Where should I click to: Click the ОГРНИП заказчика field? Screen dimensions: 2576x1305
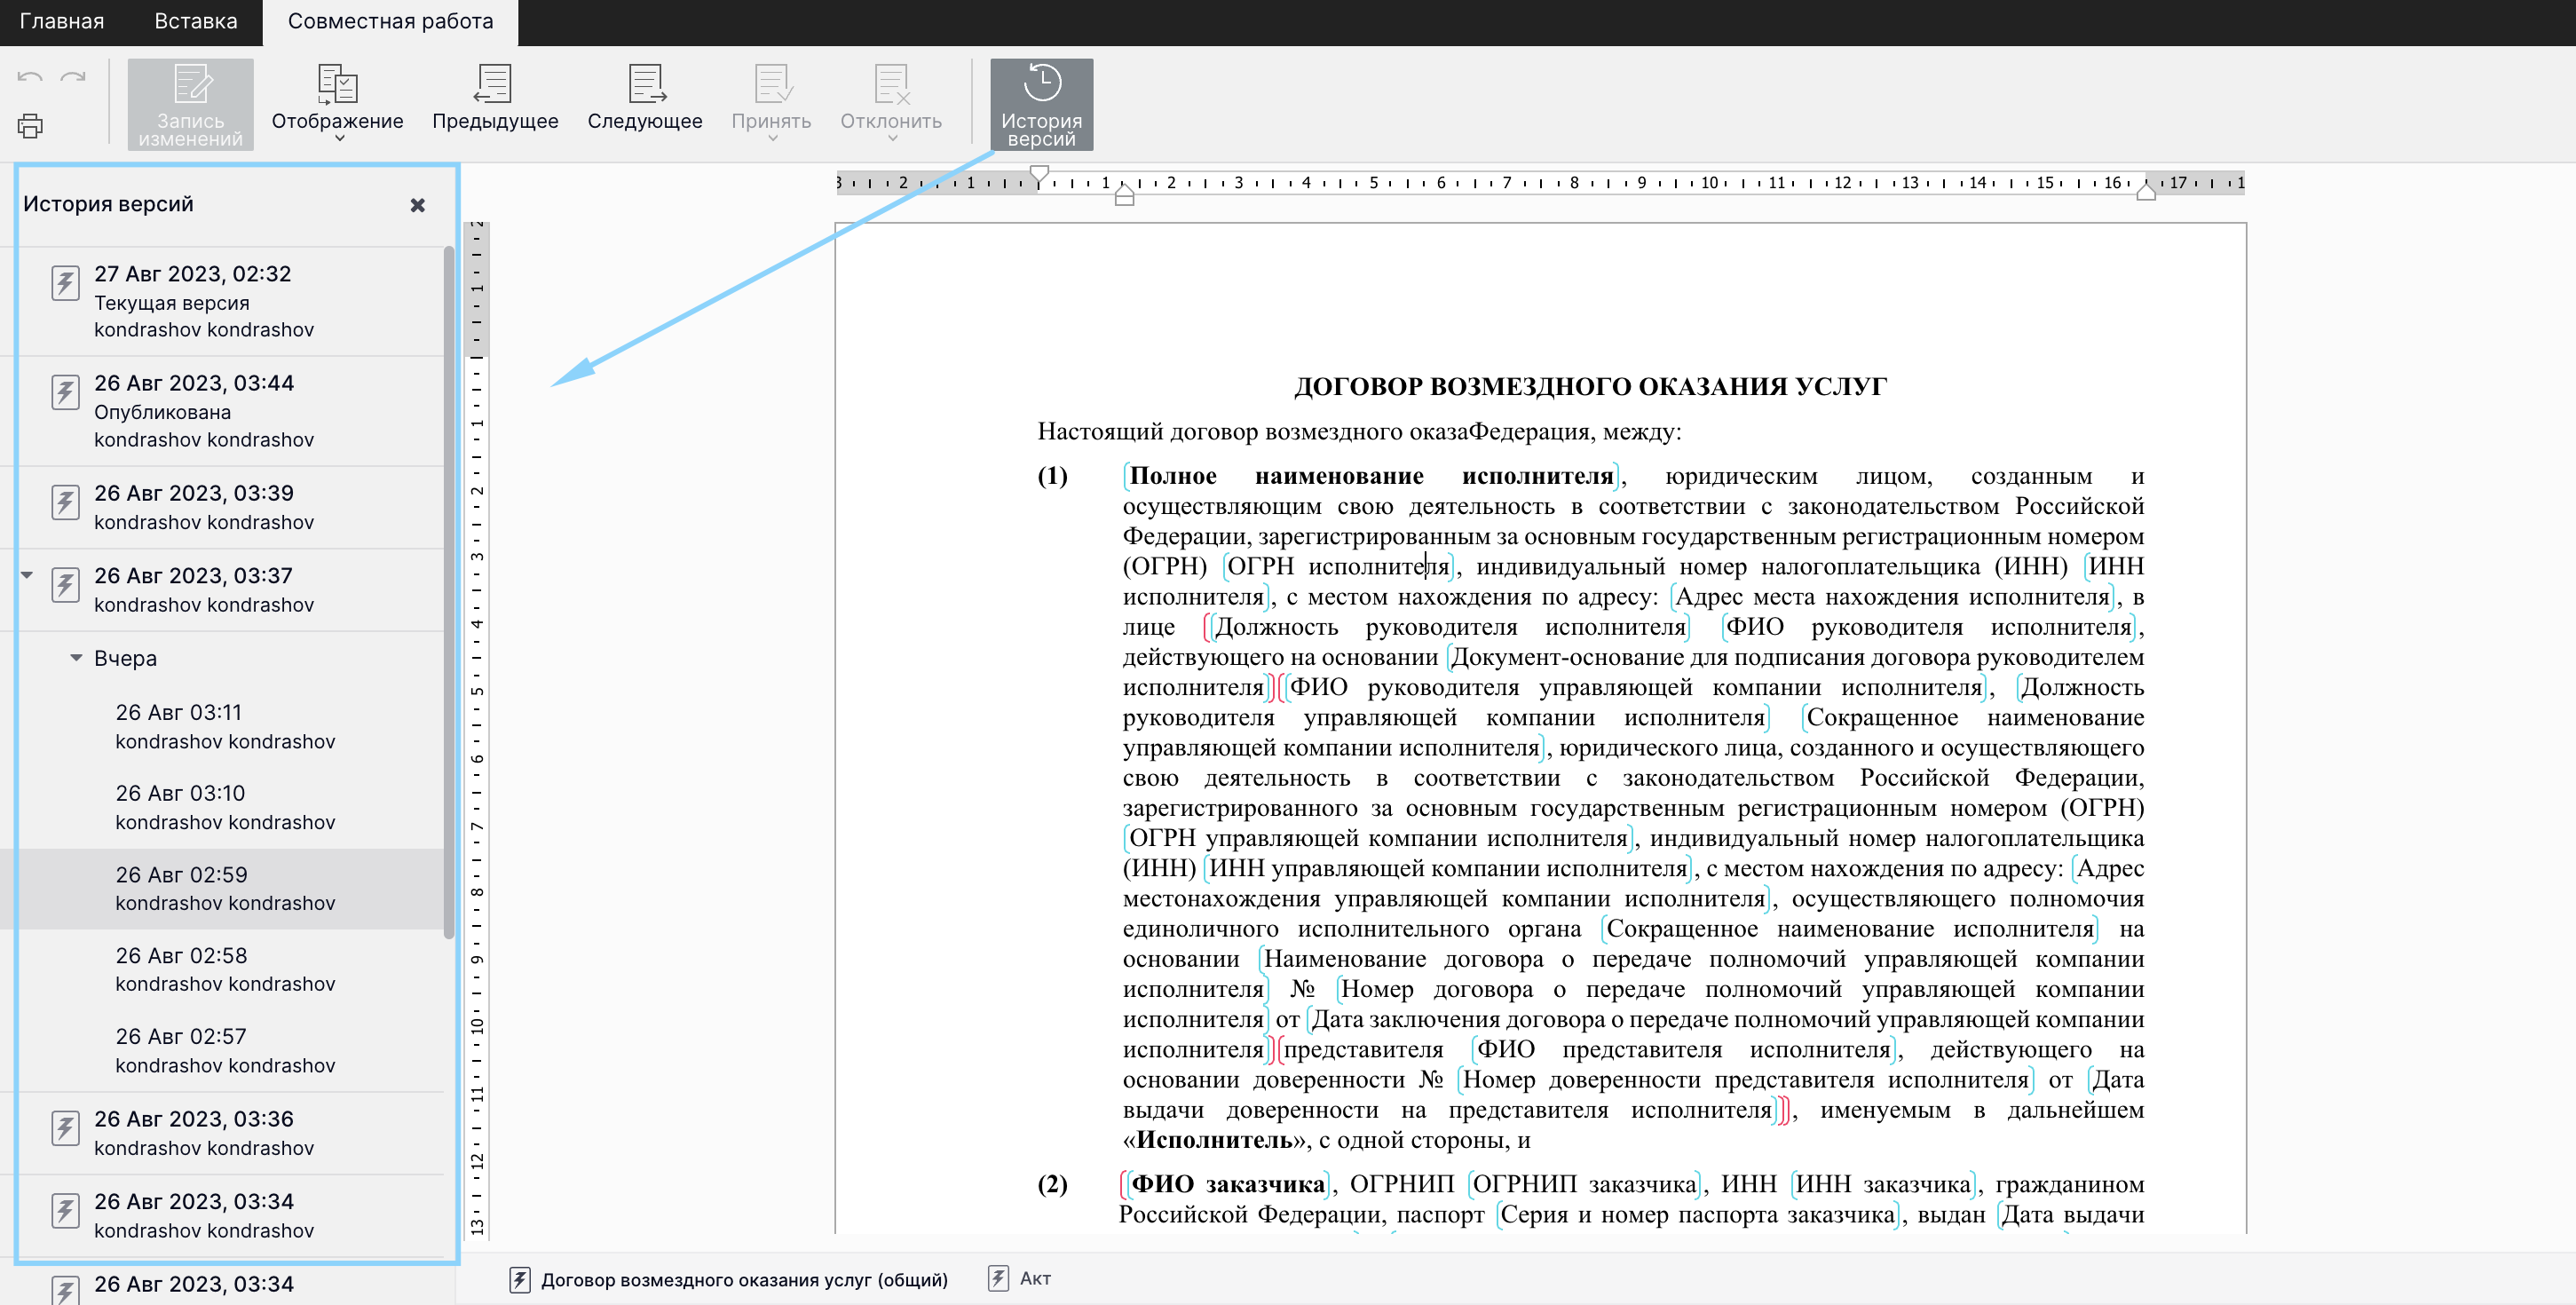(1585, 1184)
